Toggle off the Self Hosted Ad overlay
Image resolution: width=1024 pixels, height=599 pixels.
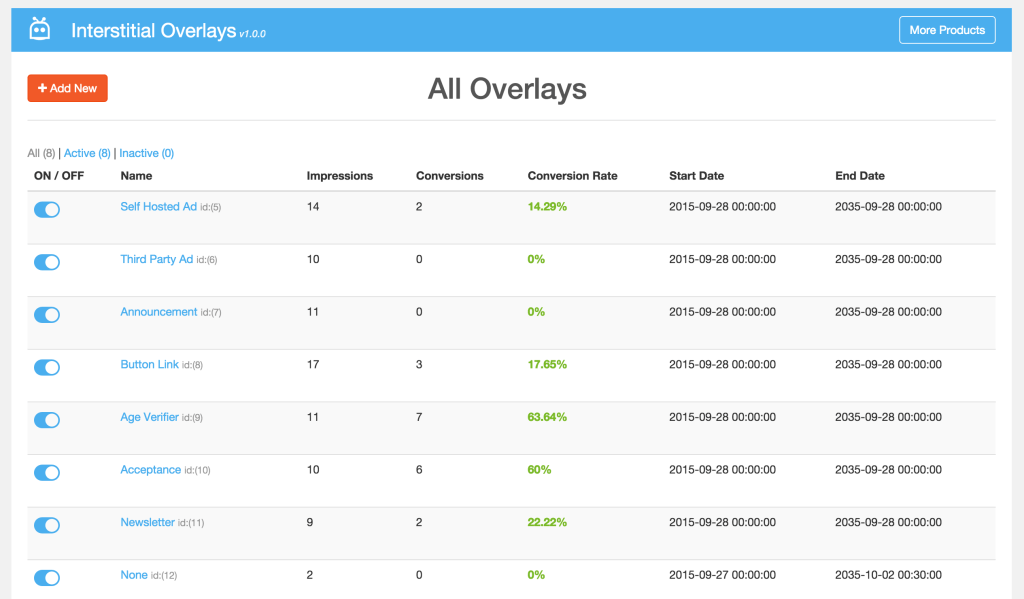47,209
